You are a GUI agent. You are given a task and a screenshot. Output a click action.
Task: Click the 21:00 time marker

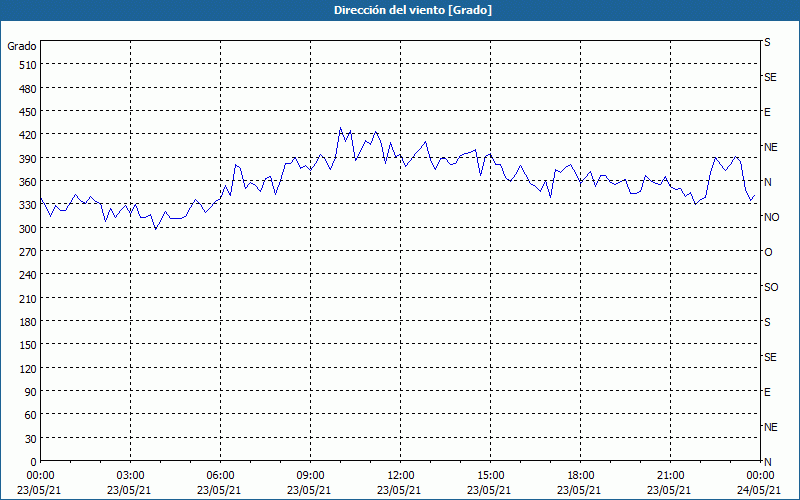[670, 475]
